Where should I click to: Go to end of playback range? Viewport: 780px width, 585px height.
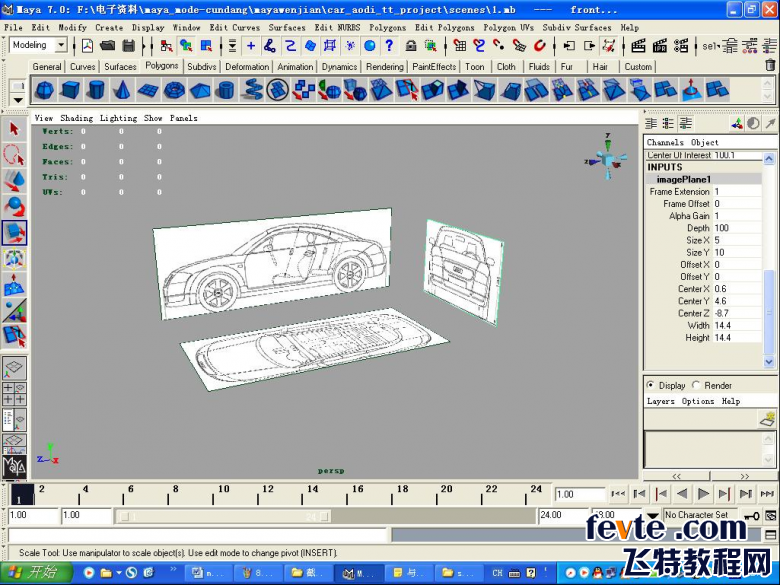point(767,494)
